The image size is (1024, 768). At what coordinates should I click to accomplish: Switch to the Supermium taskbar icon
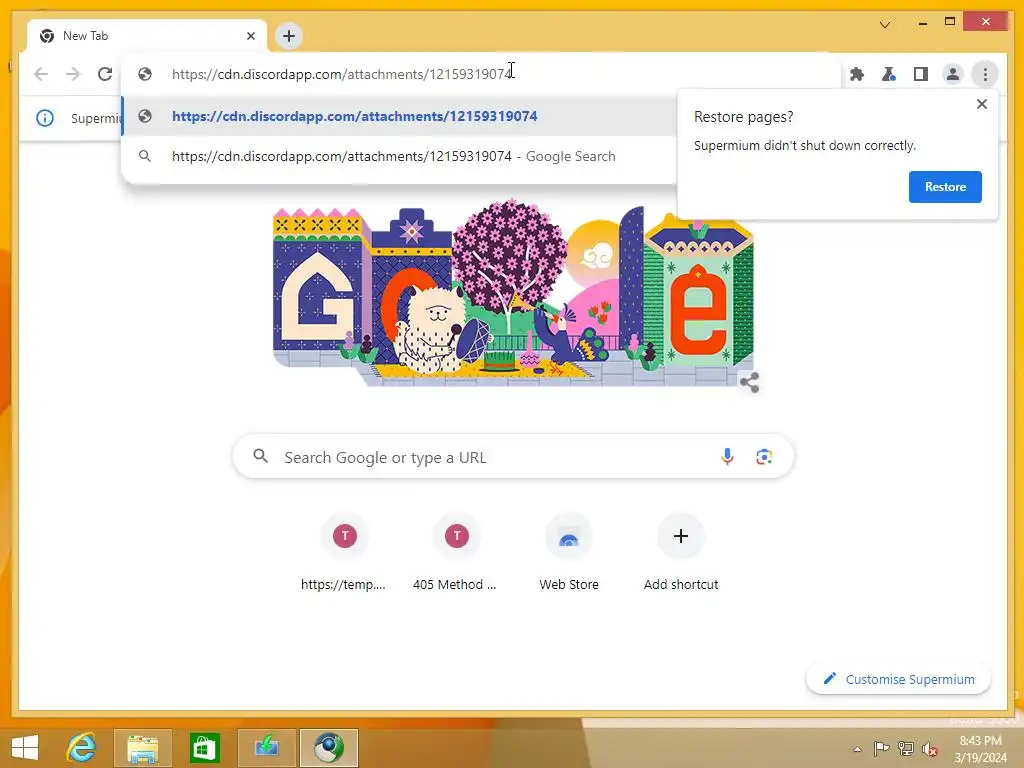(x=328, y=748)
